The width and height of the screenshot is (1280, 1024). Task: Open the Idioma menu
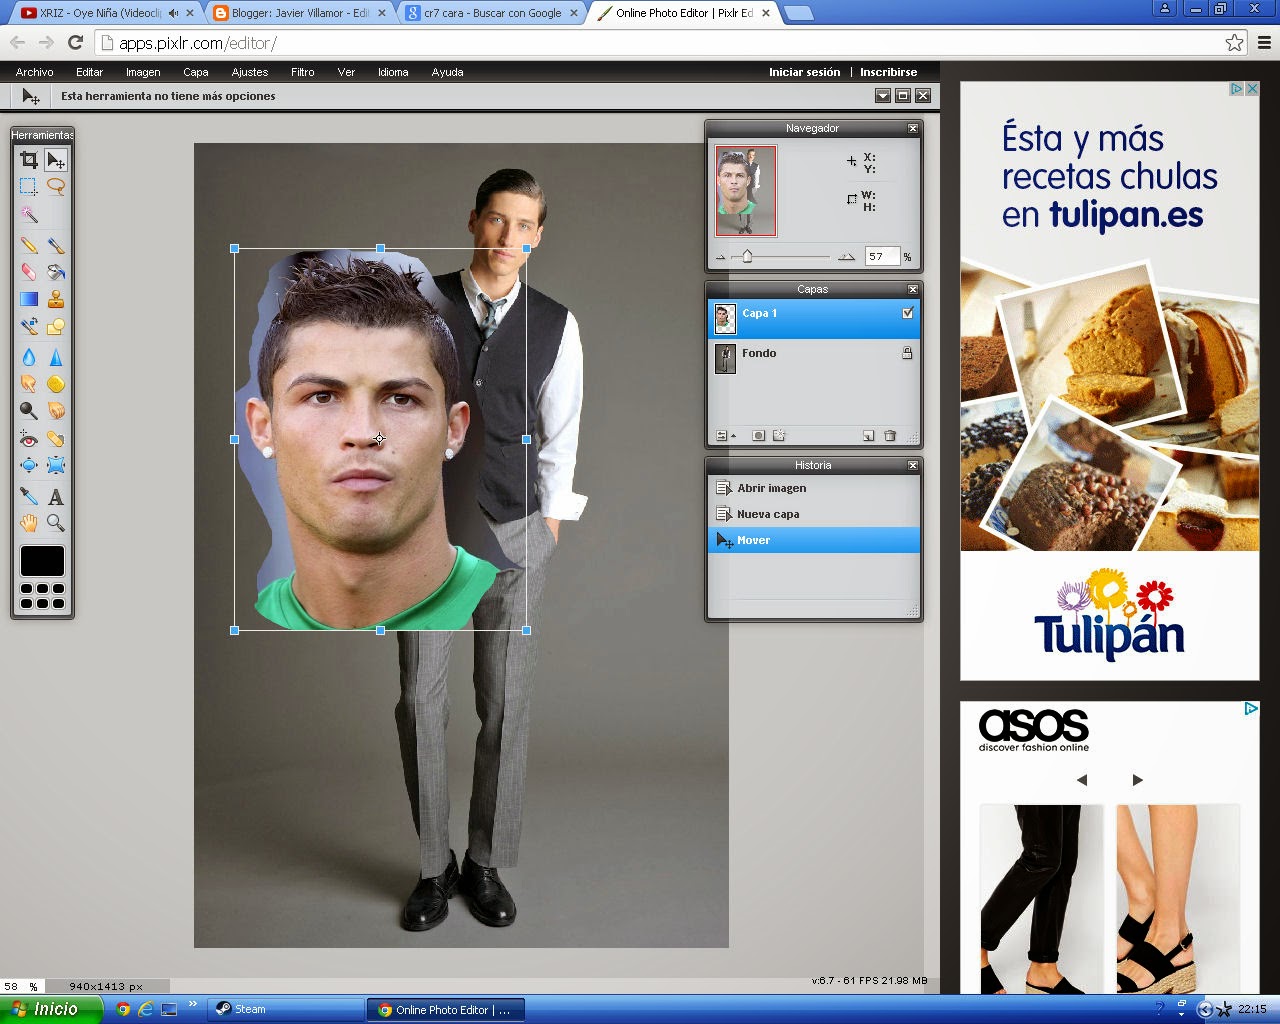393,72
